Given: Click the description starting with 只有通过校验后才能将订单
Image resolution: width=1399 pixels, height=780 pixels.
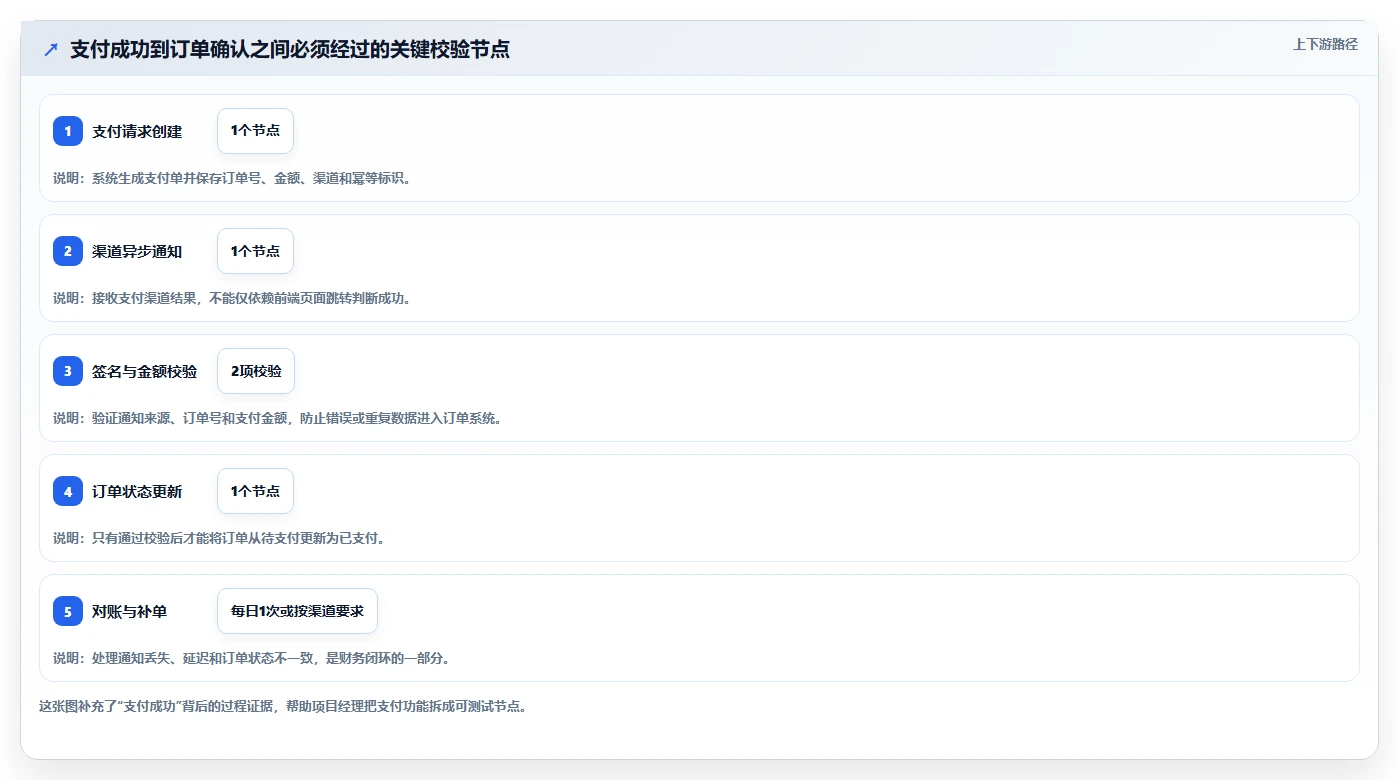Looking at the screenshot, I should pyautogui.click(x=219, y=538).
